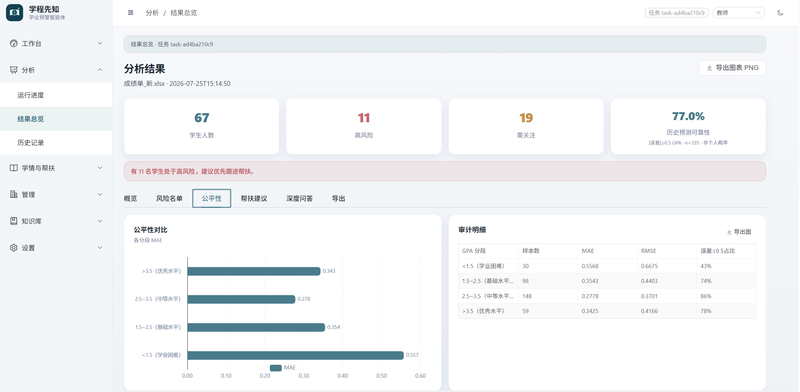This screenshot has height=392, width=800.
Task: Click the 任务 task-ad4ba210c9 tag
Action: pos(677,13)
